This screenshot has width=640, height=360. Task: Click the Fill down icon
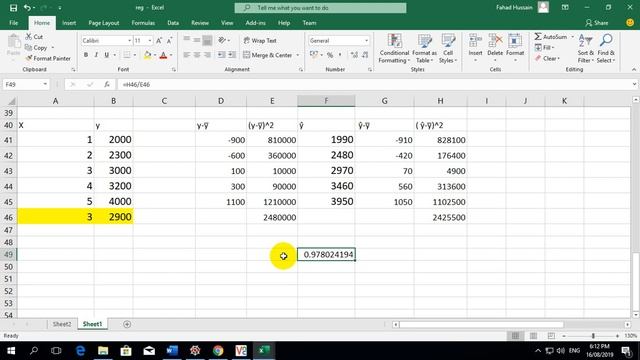538,48
